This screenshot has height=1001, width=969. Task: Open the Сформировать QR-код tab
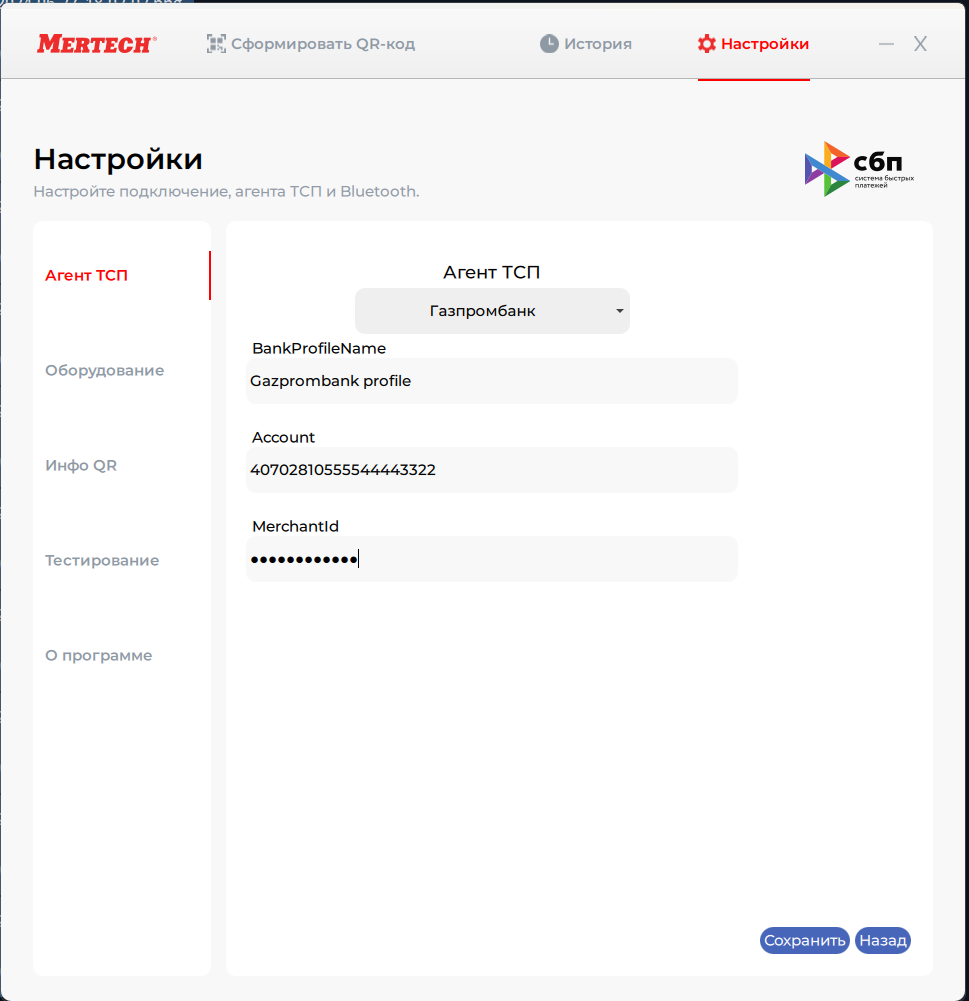click(322, 44)
